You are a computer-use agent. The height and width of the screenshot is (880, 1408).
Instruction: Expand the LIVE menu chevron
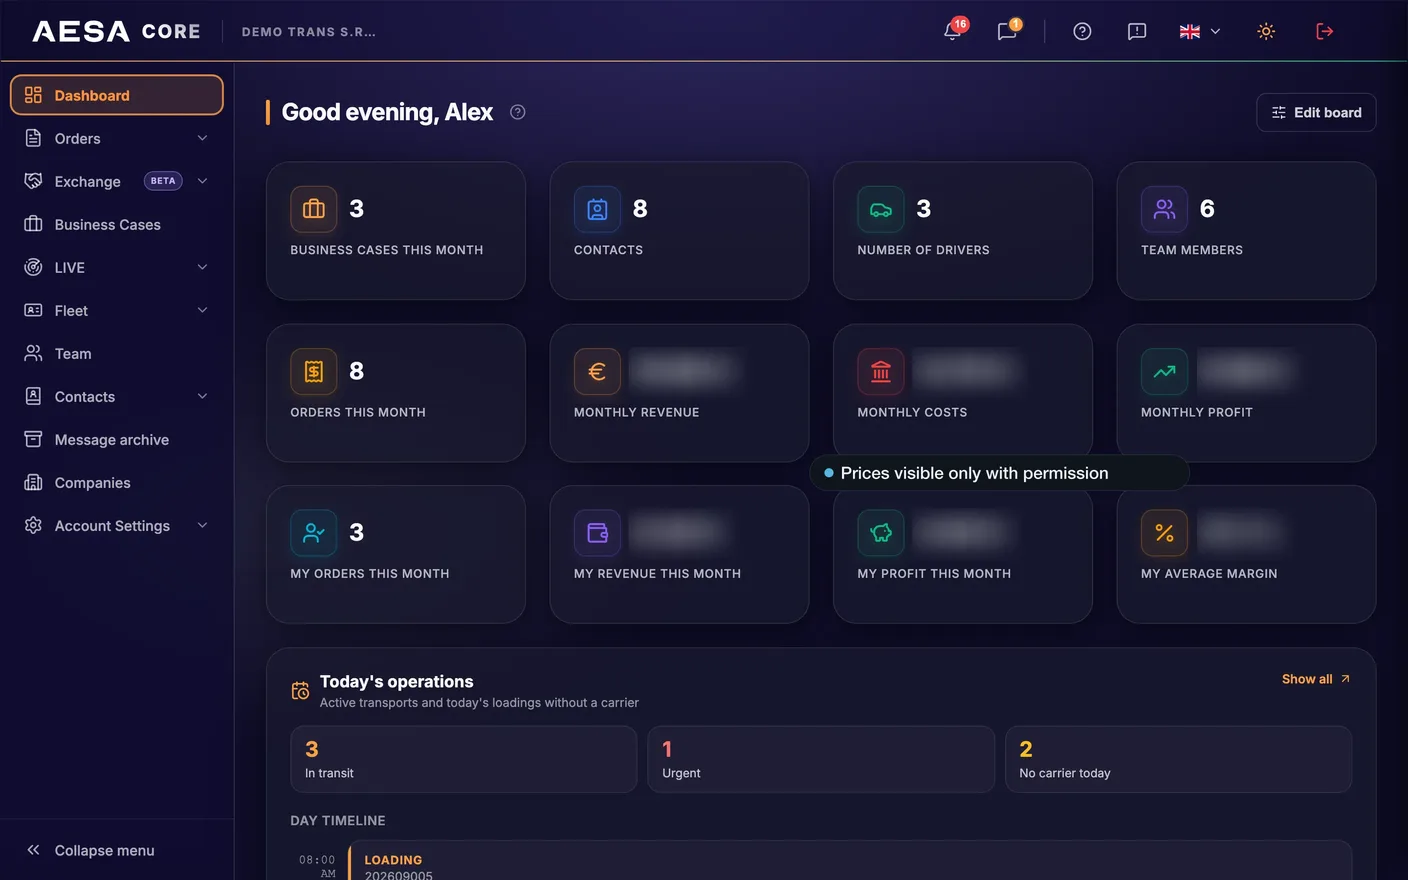202,267
